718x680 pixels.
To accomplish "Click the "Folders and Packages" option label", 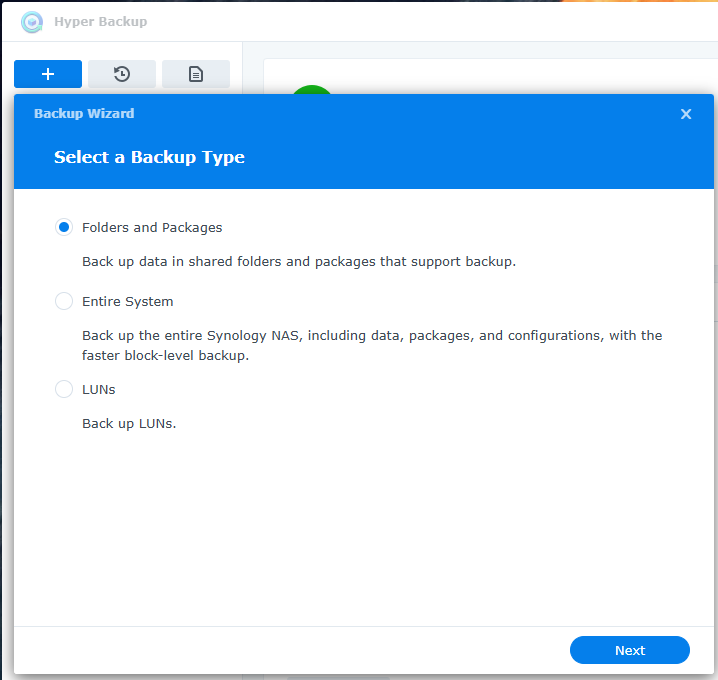I will point(152,228).
